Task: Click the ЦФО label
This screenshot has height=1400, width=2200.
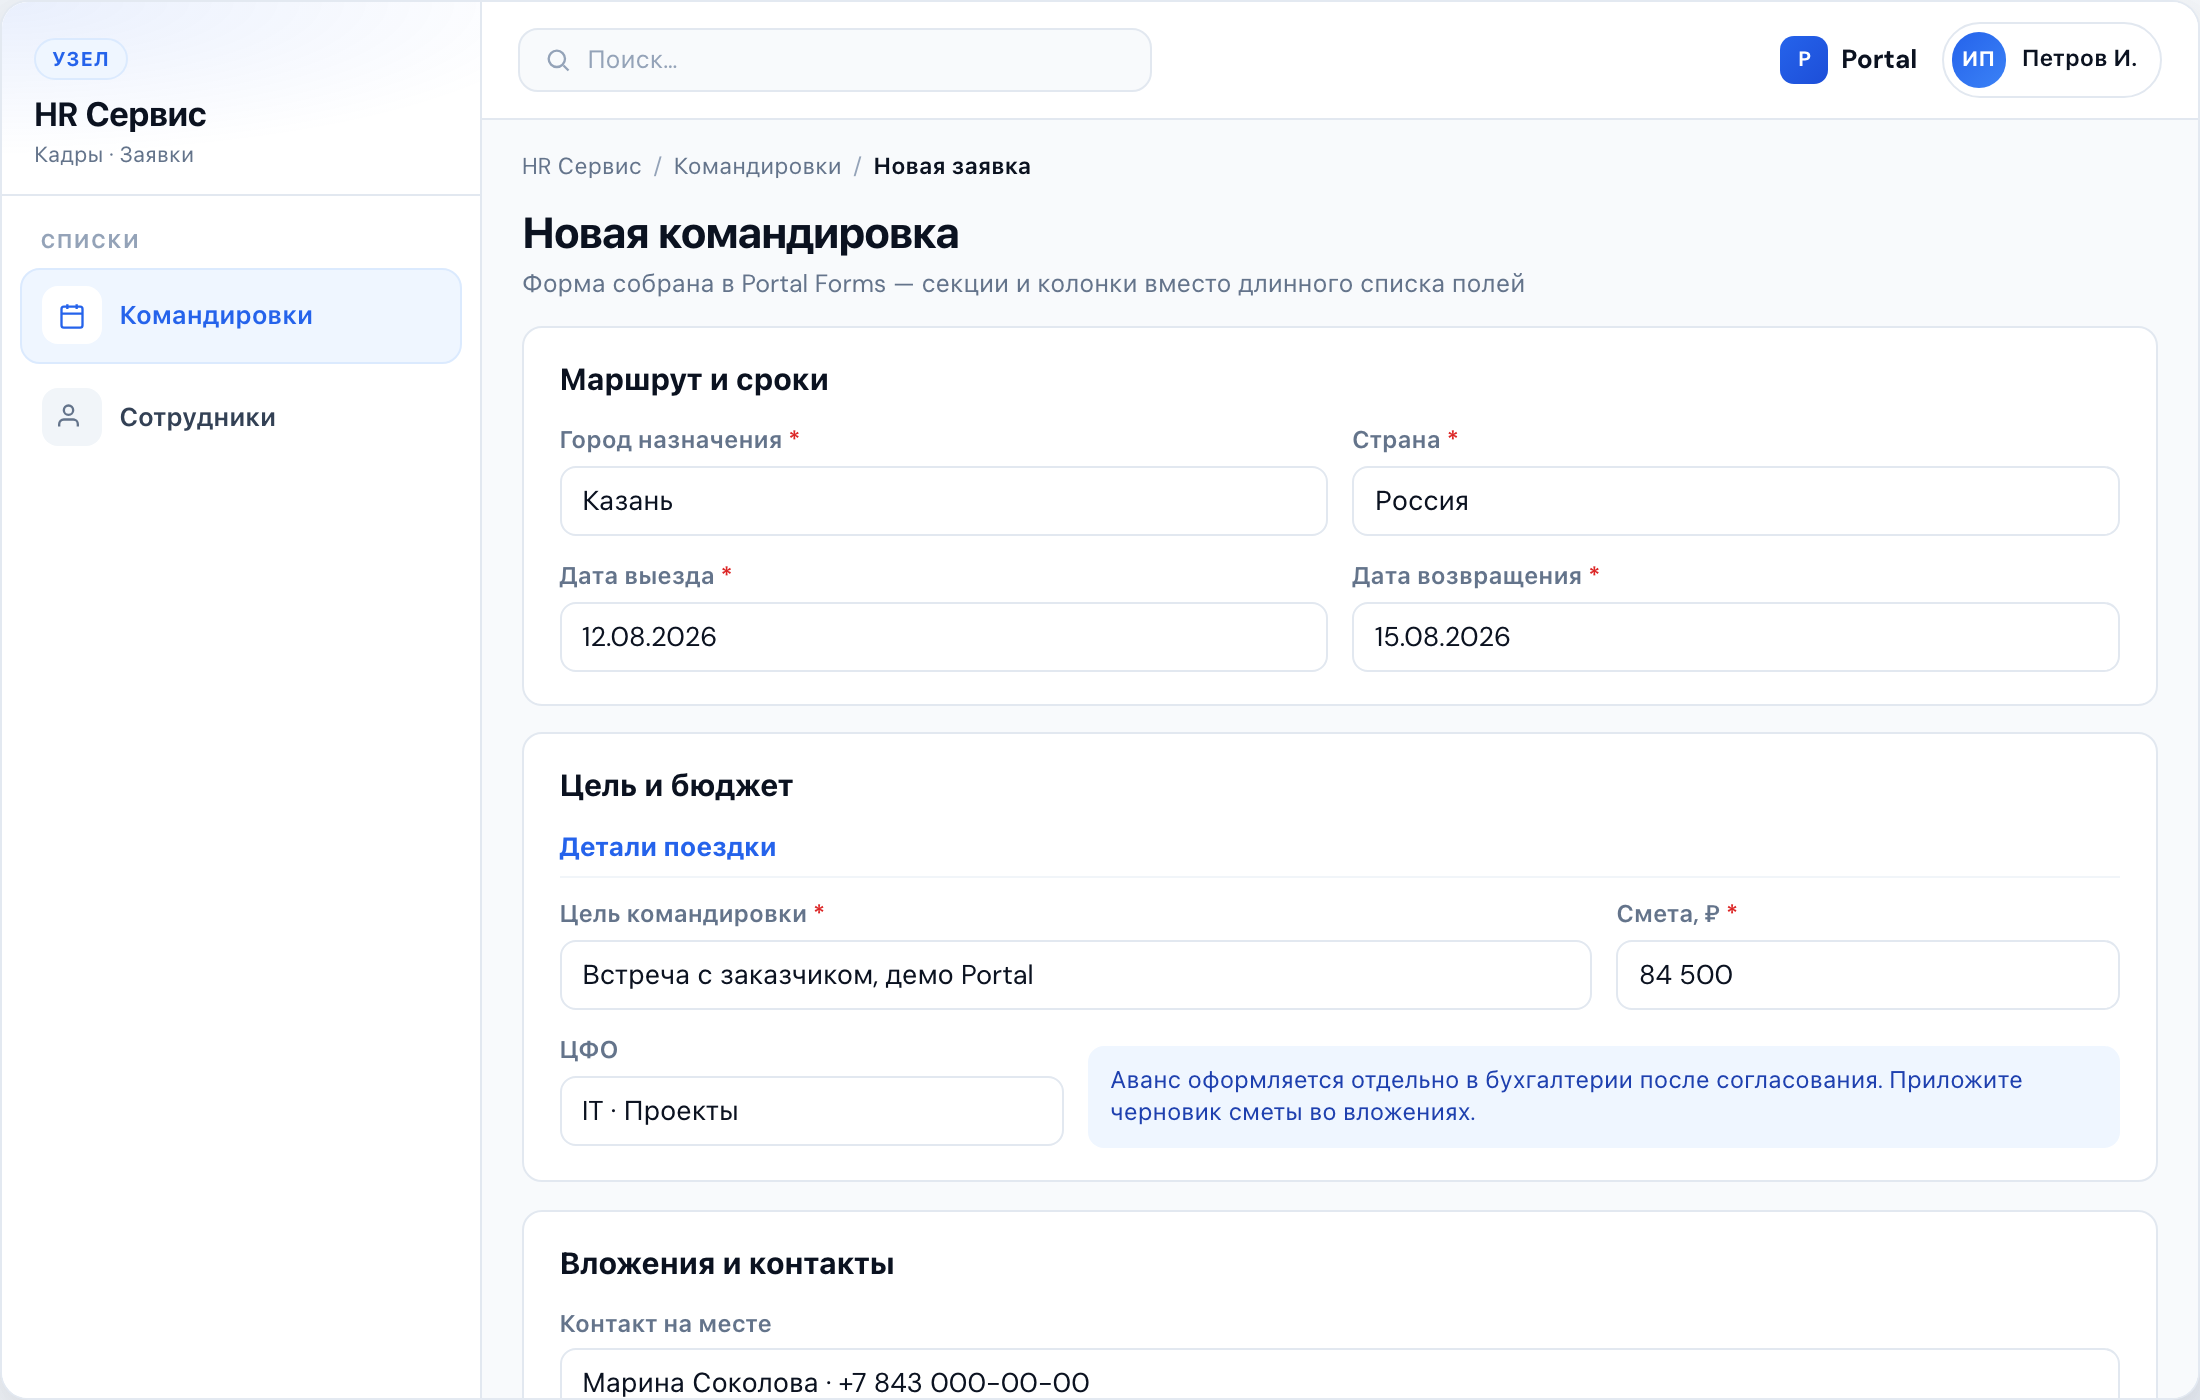Action: [x=589, y=1050]
